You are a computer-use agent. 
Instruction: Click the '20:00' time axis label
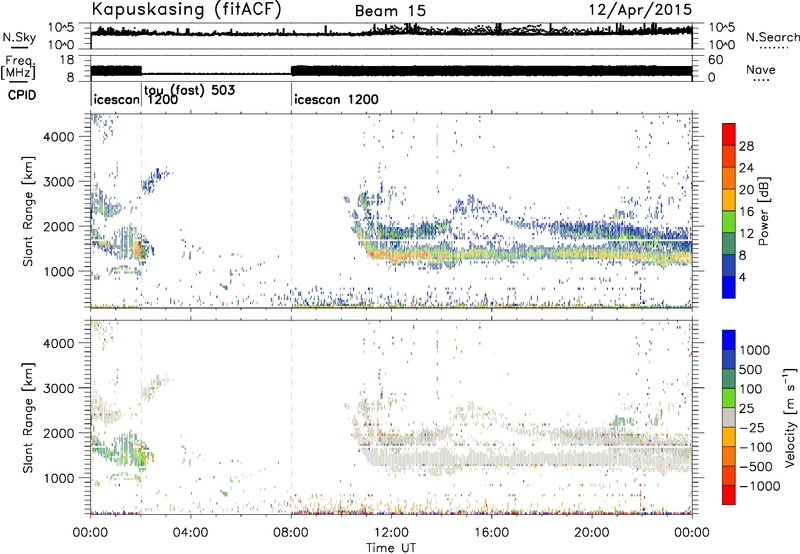592,533
